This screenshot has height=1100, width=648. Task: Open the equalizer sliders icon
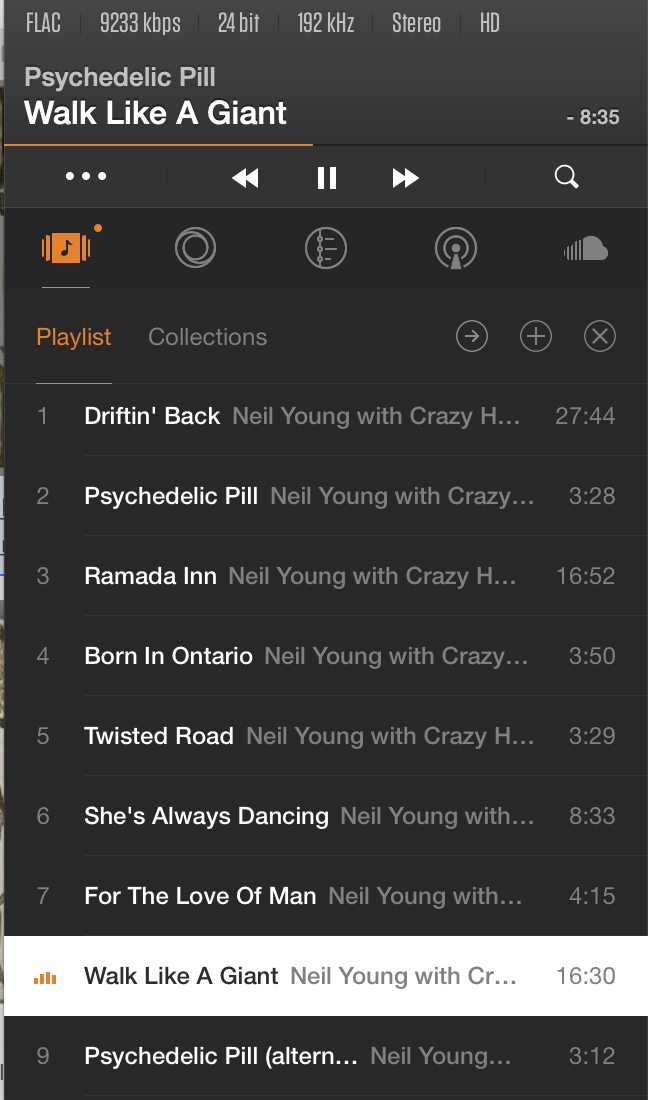[x=325, y=247]
